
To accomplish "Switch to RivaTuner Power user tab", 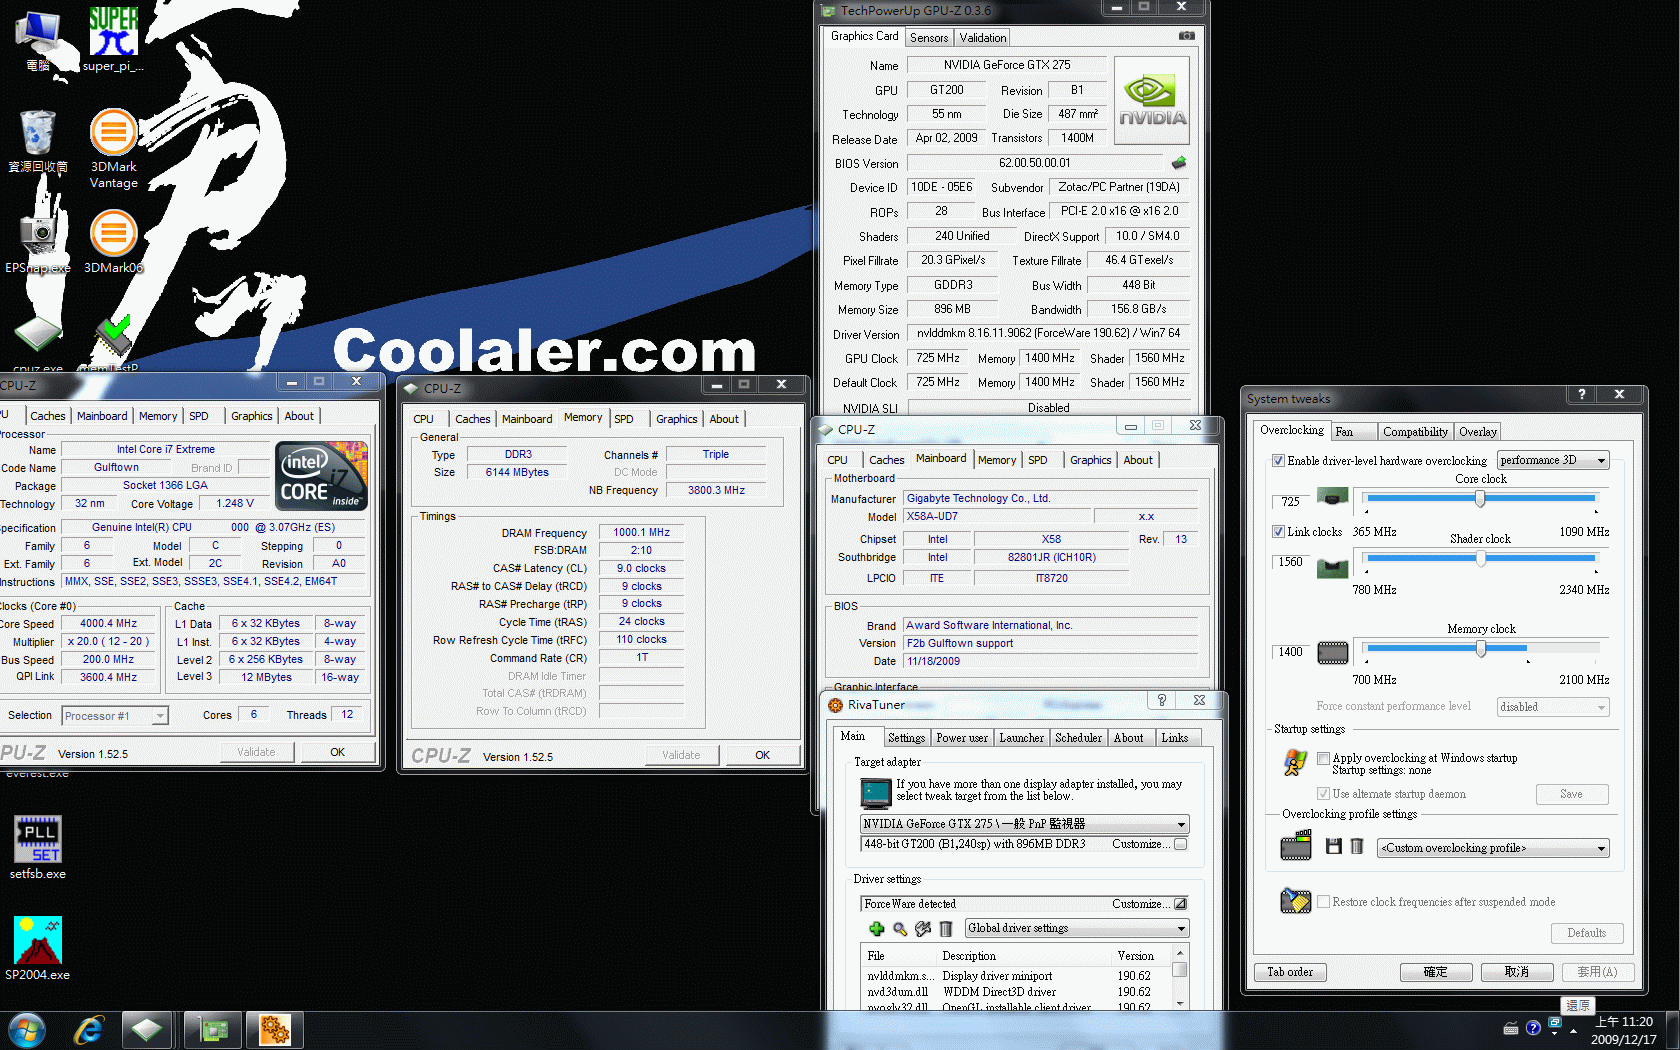I will [x=961, y=738].
